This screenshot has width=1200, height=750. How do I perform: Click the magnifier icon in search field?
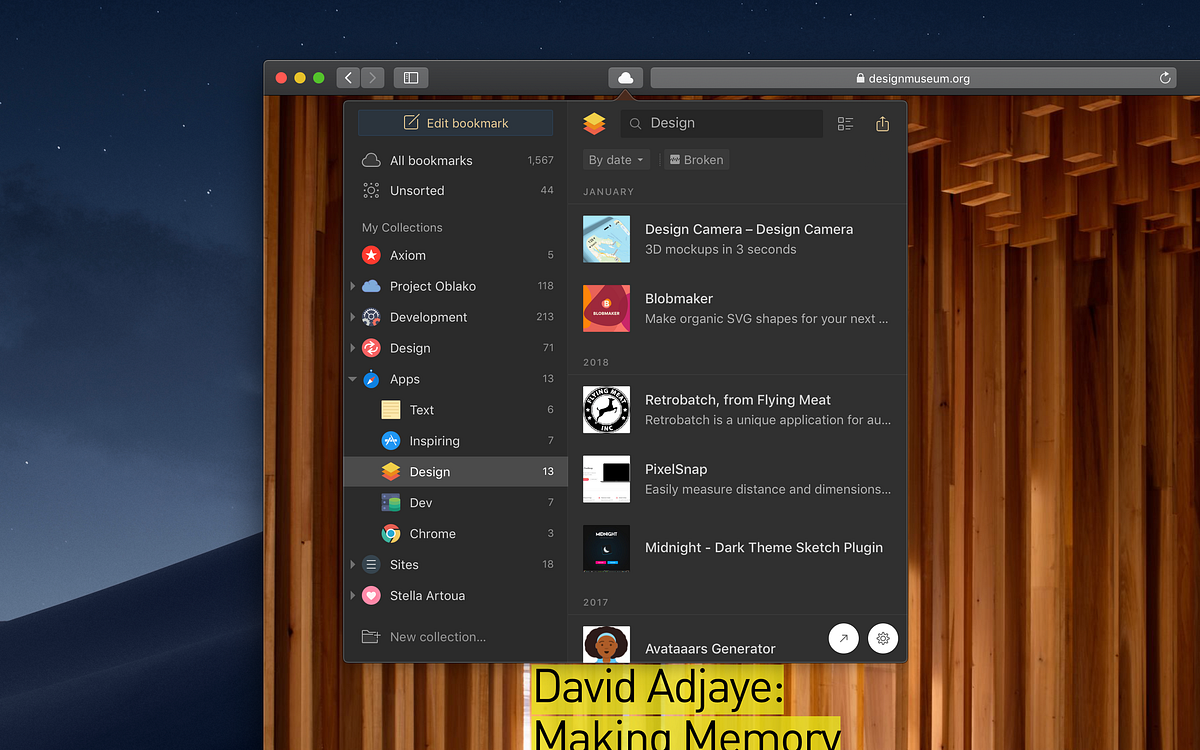click(635, 124)
